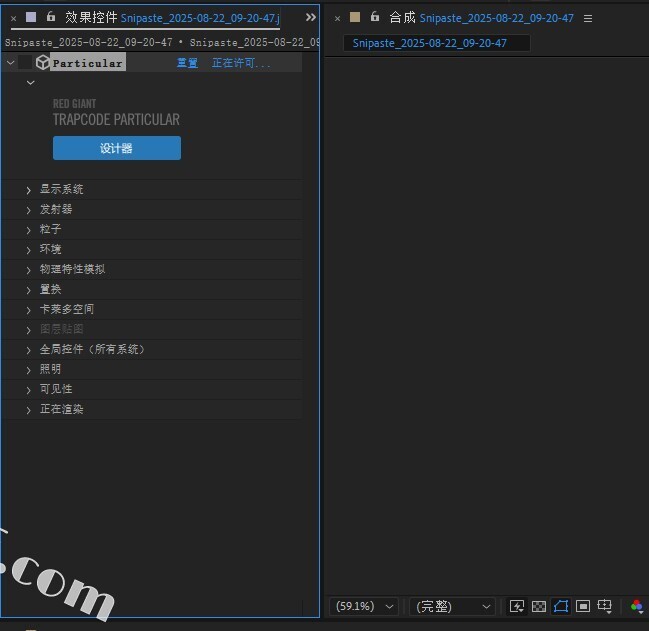Click the tan label square in 合成 tab
Viewport: 649px width, 631px height.
[x=355, y=17]
